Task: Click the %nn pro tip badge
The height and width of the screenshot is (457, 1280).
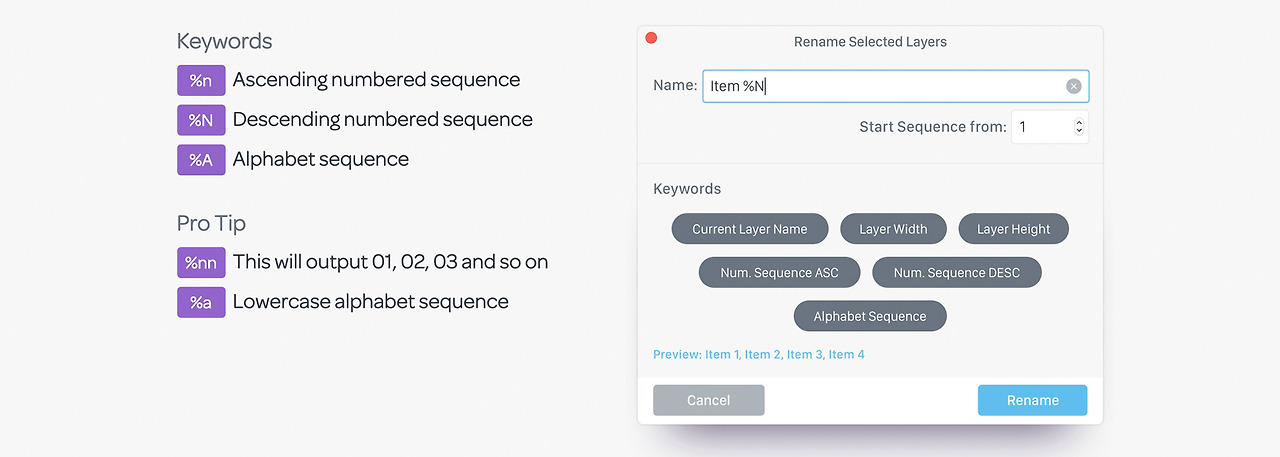Action: point(201,263)
